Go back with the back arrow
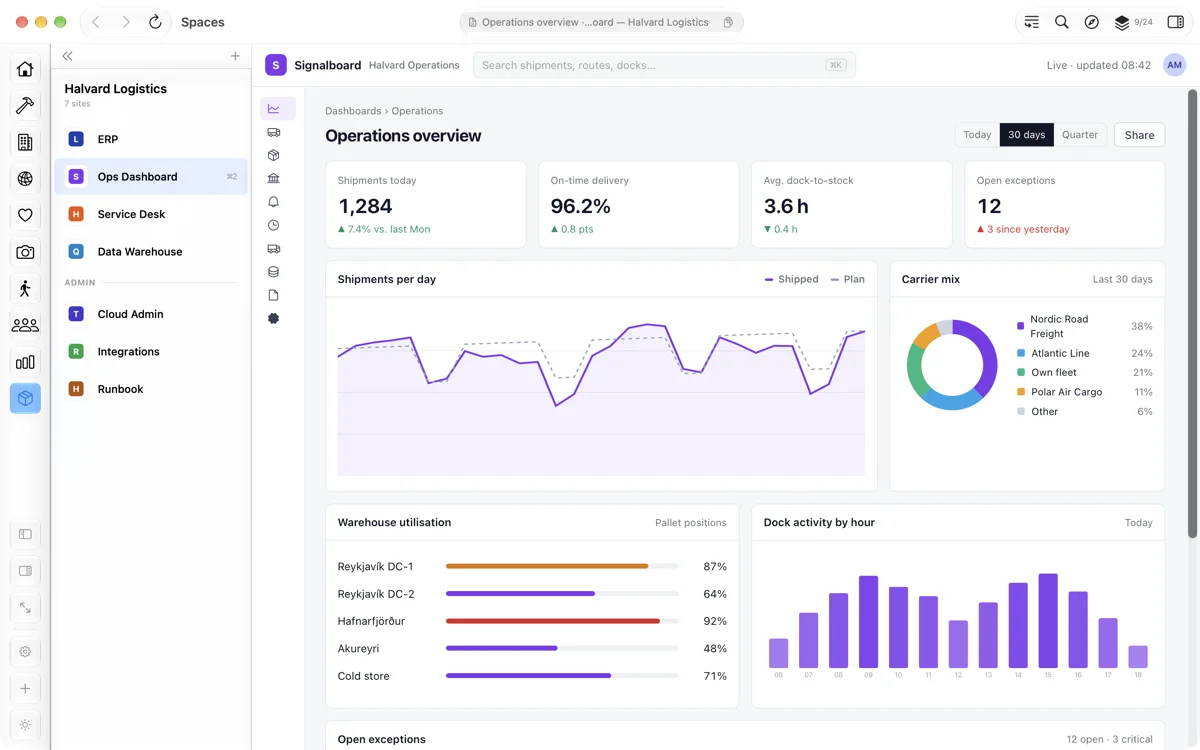Viewport: 1200px width, 750px height. coord(95,22)
